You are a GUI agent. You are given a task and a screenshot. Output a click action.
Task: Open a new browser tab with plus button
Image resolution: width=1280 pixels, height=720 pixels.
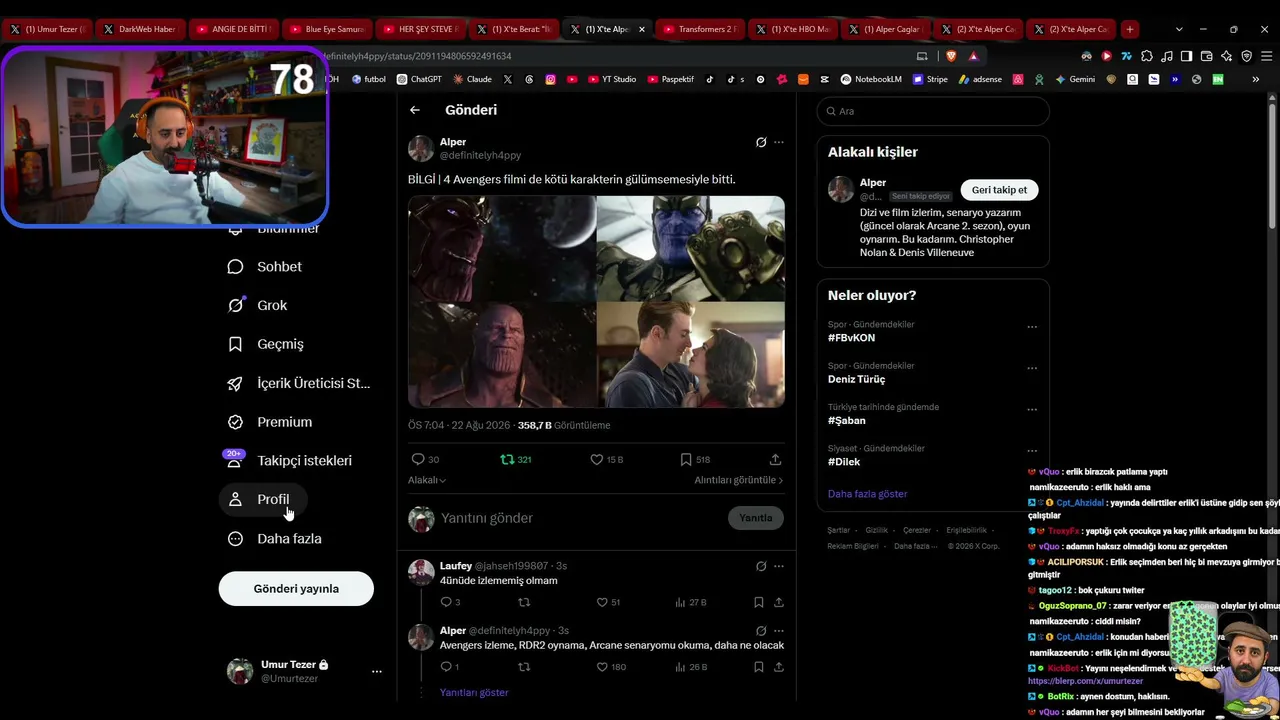(1129, 29)
